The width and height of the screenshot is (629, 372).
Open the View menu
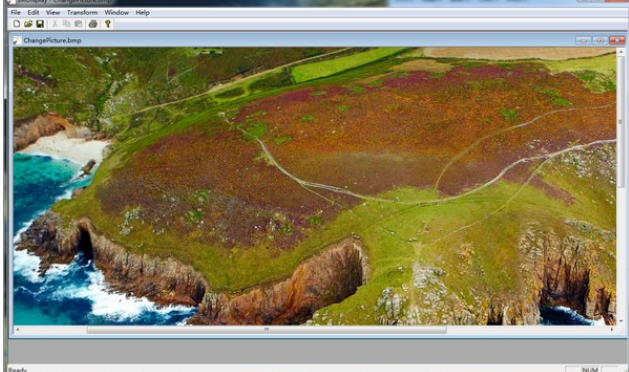53,12
